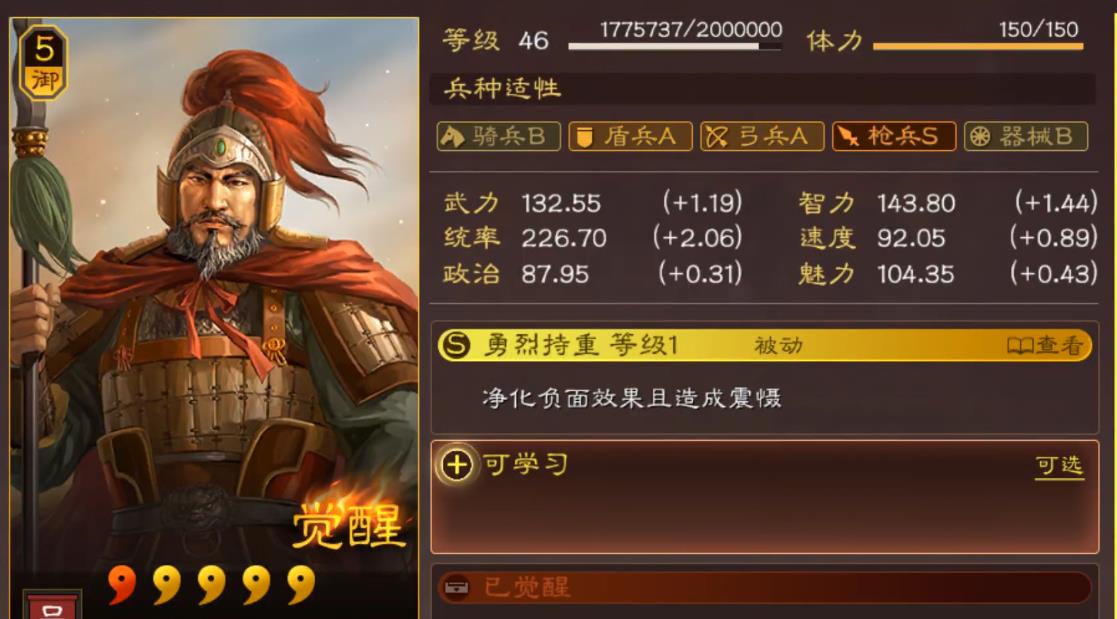Click the 勇烈持重 skill header bar
The height and width of the screenshot is (619, 1117).
tap(764, 345)
